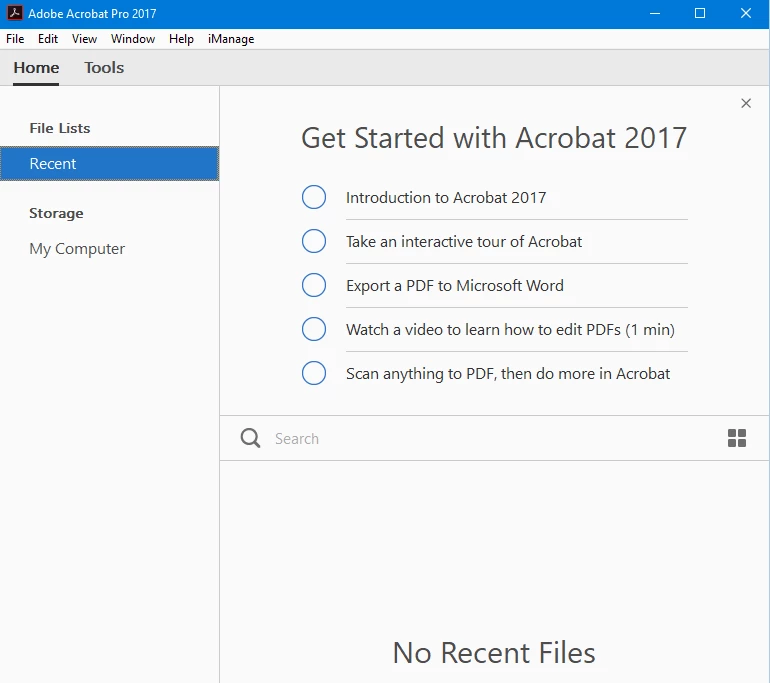Open the Edit menu
Viewport: 770px width, 683px height.
[48, 39]
